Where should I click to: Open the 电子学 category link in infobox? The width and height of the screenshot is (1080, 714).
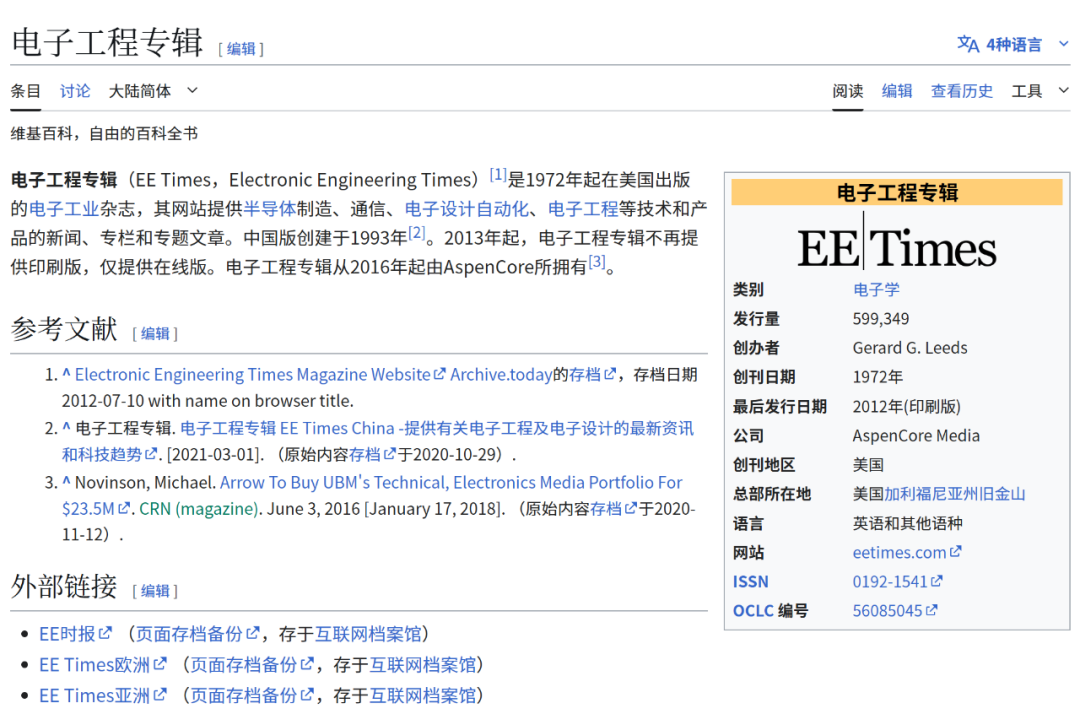click(876, 290)
